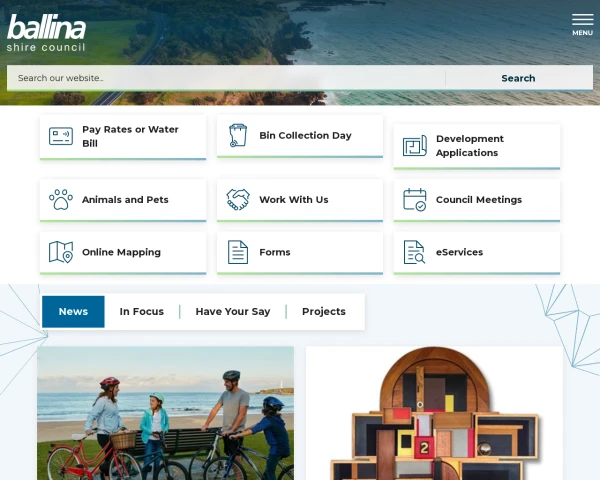Click the handshake icon
Screen dimensions: 600x480
point(238,199)
